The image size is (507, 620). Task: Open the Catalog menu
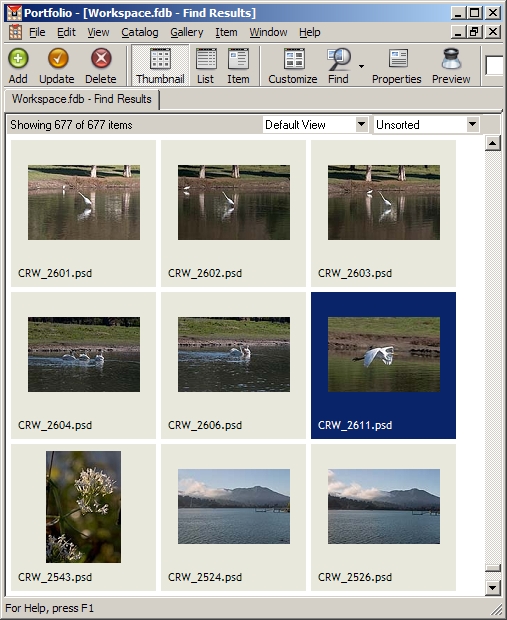click(x=140, y=32)
